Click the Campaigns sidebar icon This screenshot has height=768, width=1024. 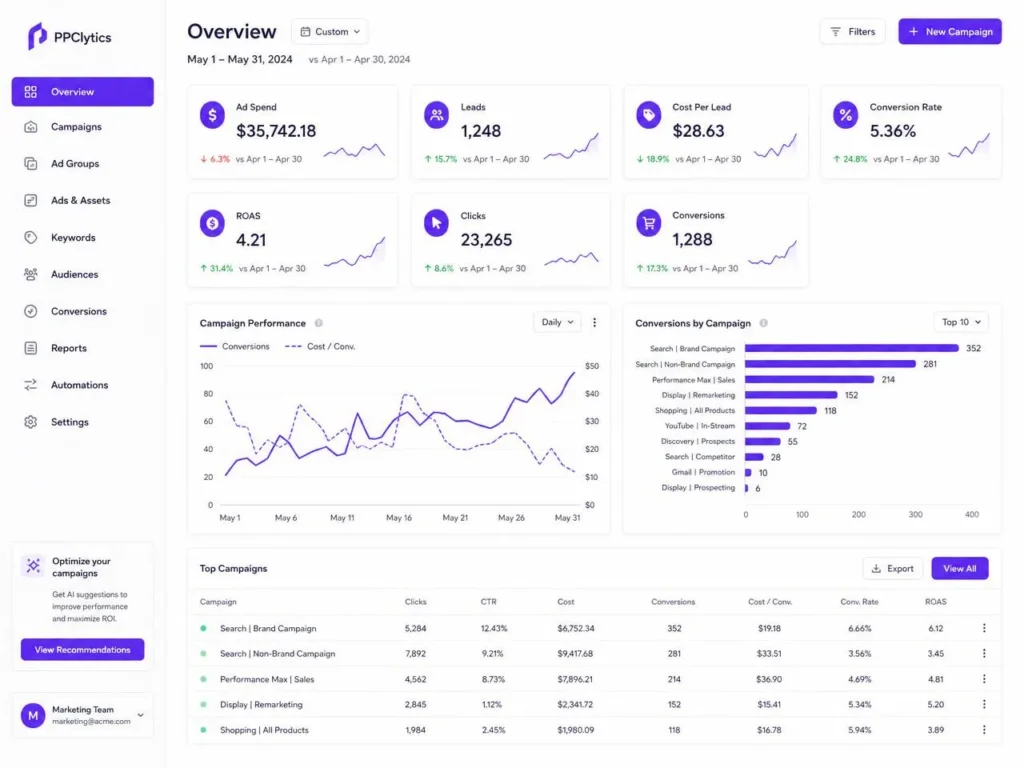tap(31, 127)
